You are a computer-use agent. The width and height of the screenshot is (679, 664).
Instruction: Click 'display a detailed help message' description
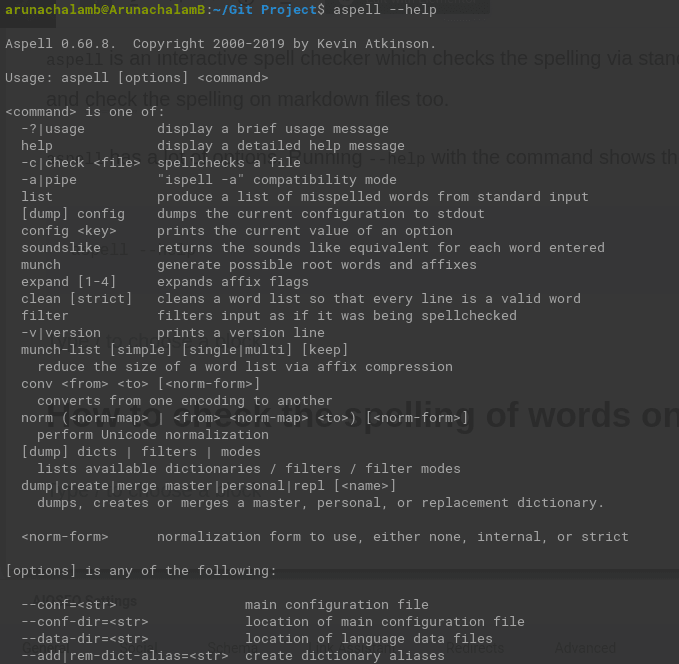click(281, 146)
